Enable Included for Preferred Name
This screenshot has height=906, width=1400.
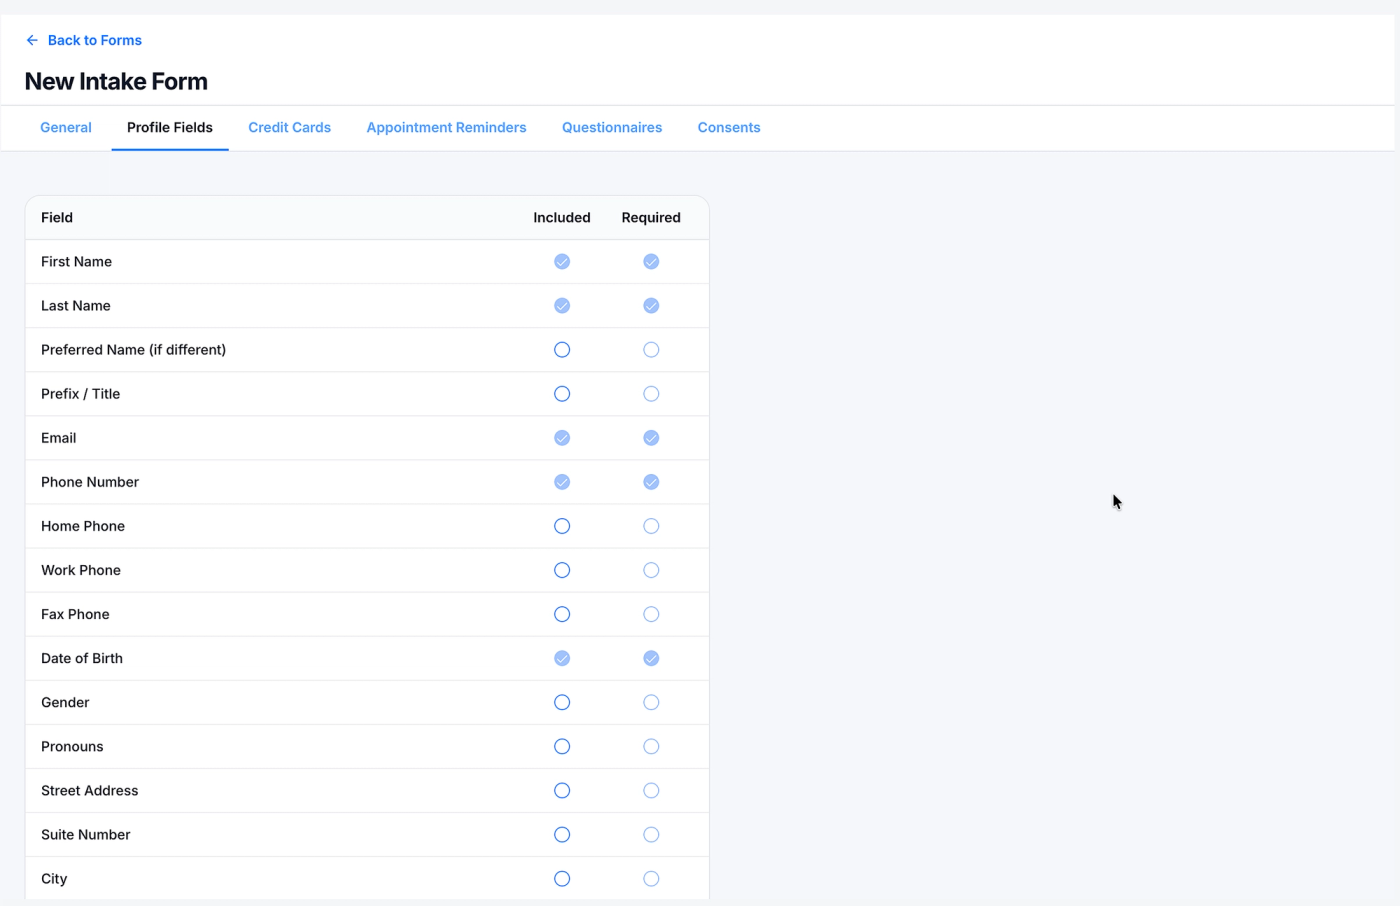pyautogui.click(x=562, y=350)
